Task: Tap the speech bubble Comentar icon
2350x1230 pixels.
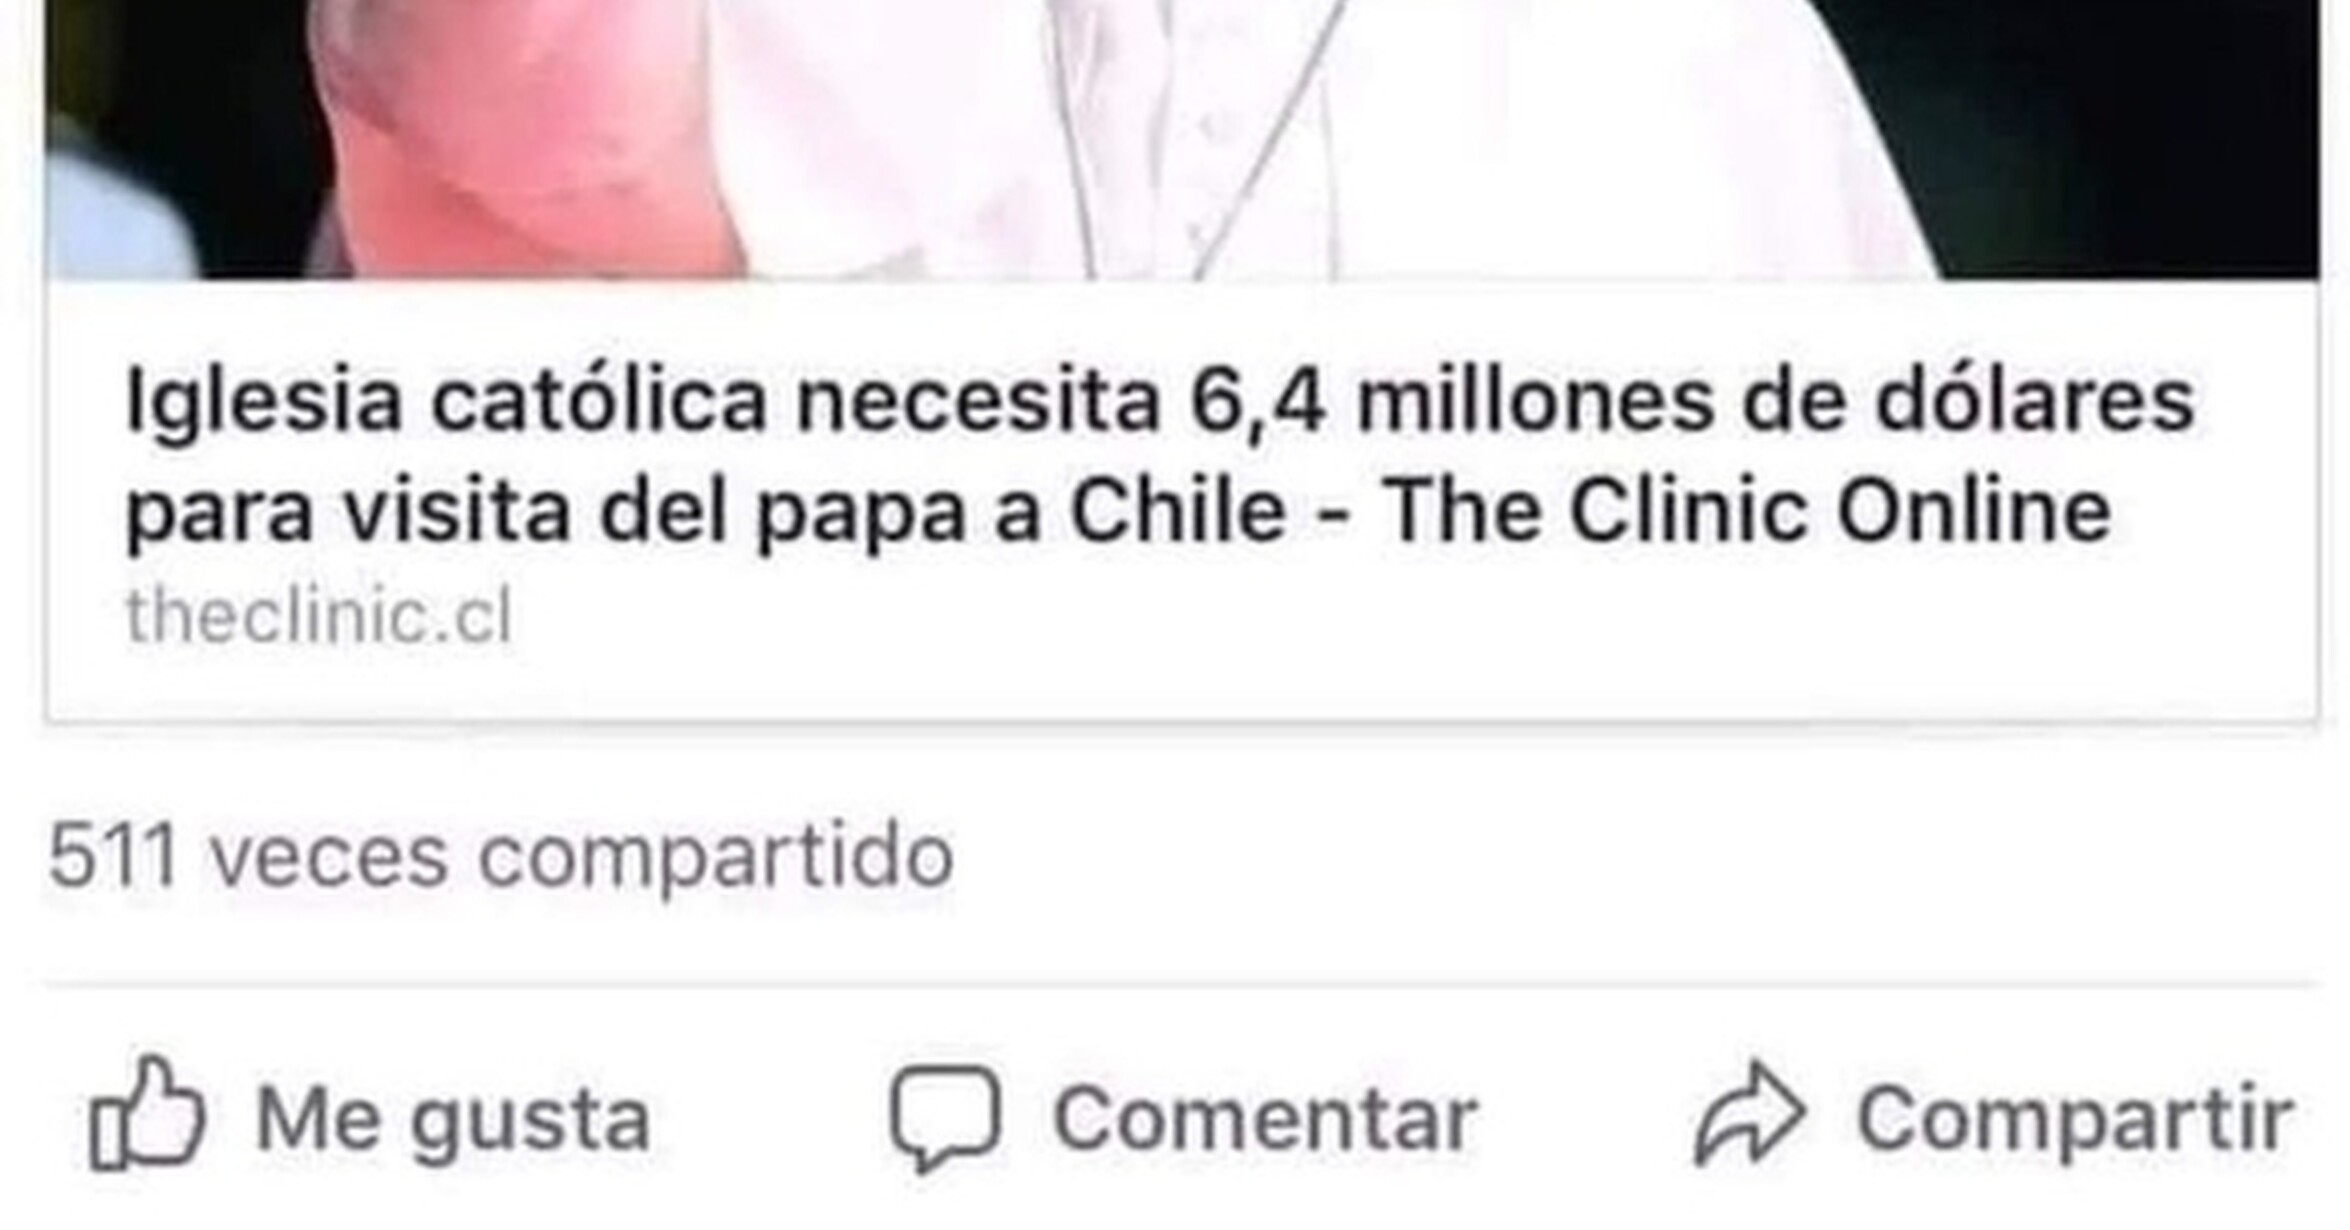Action: pyautogui.click(x=945, y=1117)
